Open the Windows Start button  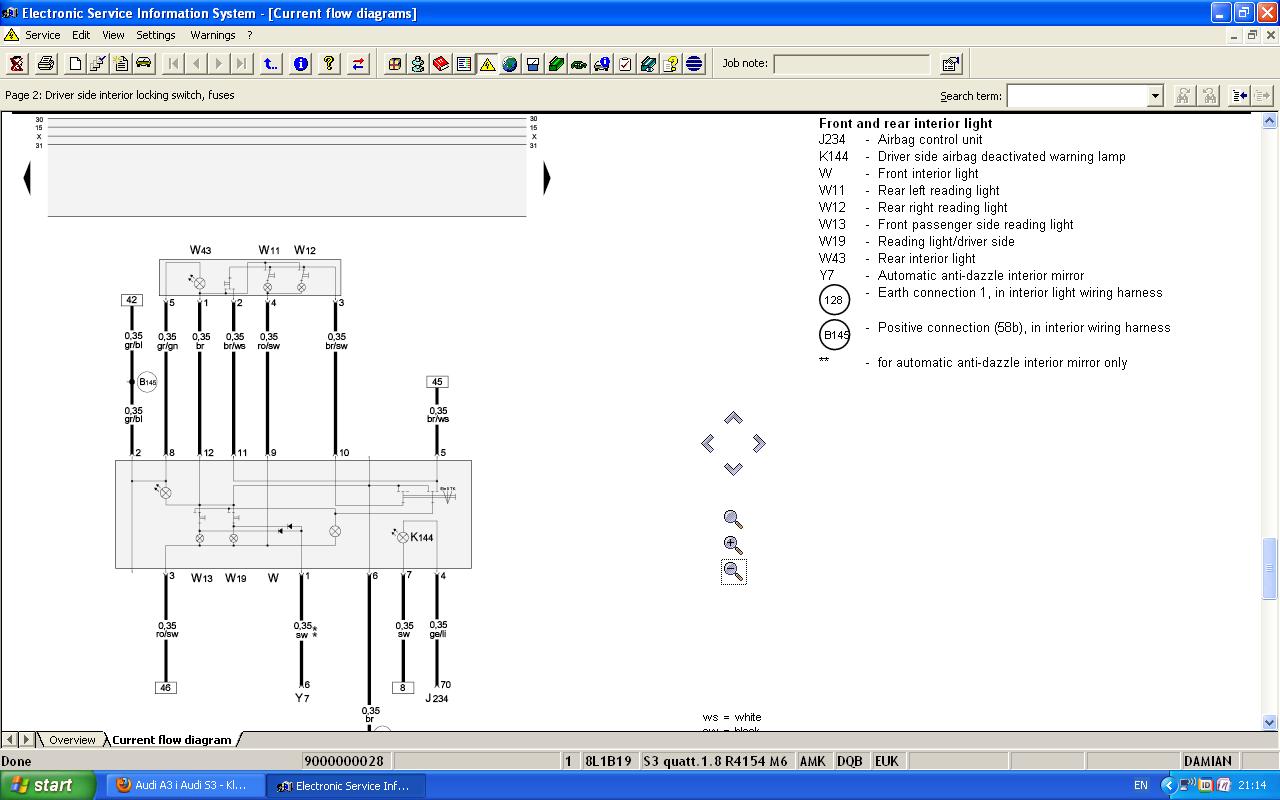coord(48,785)
